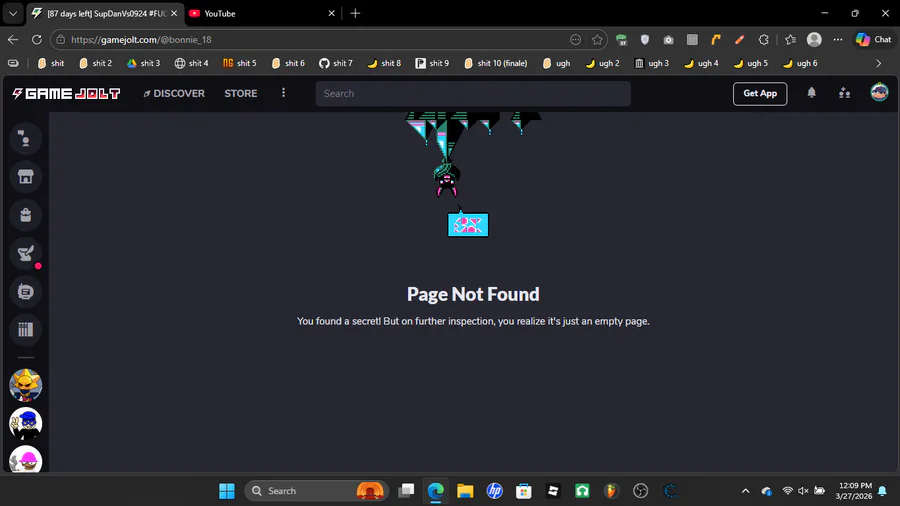This screenshot has height=506, width=900.
Task: Open the chat icon in sidebar
Action: (25, 291)
